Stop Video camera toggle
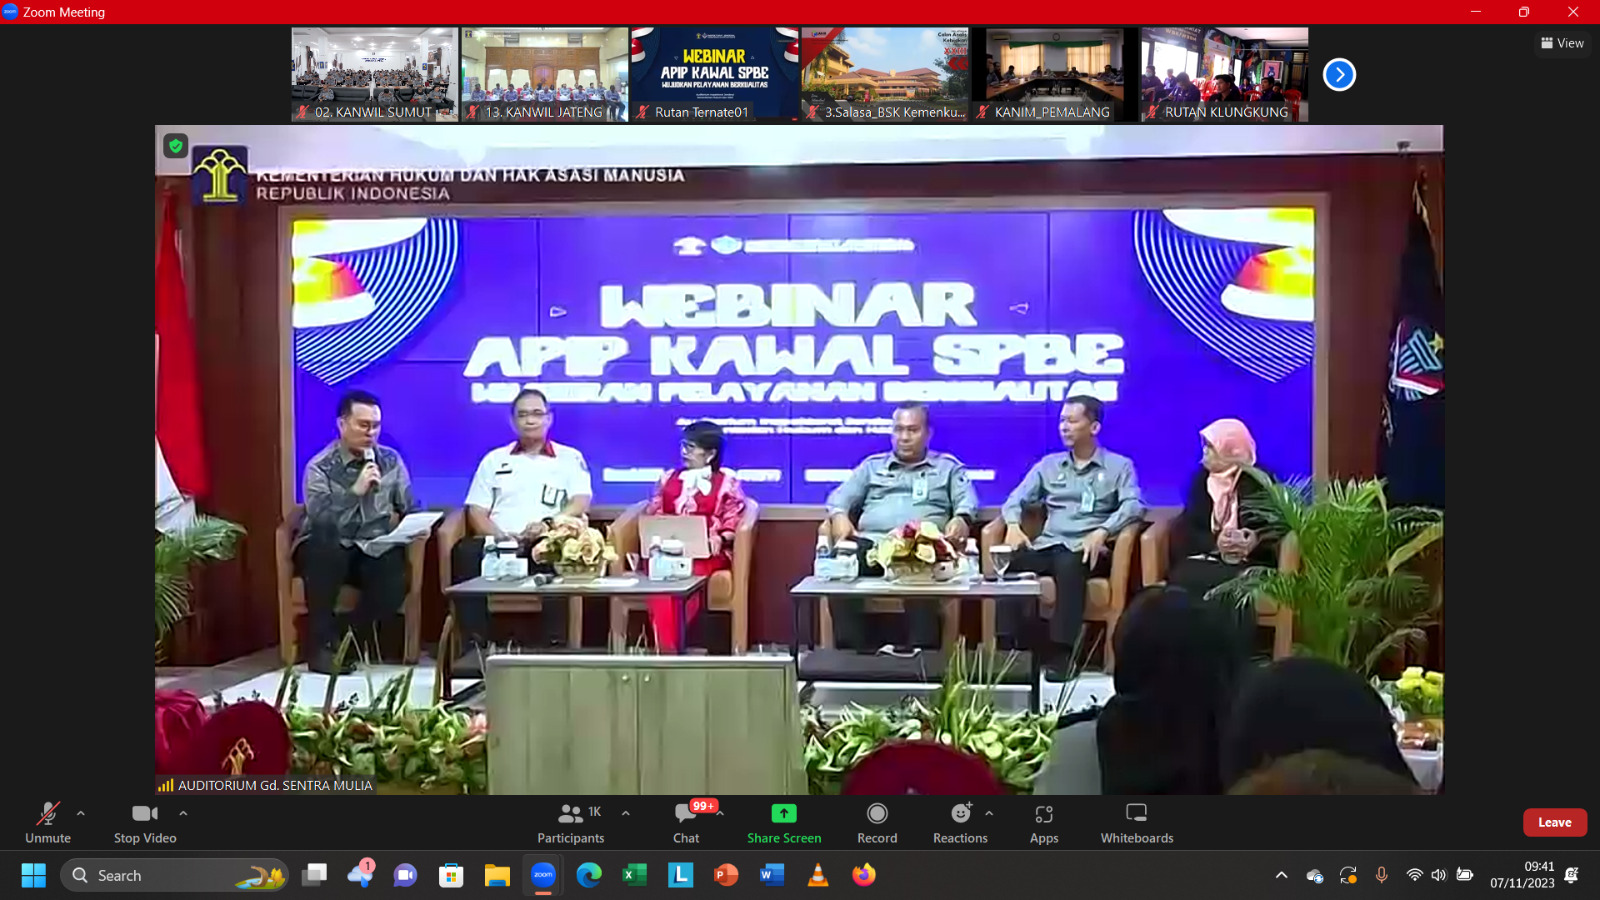The height and width of the screenshot is (900, 1600). (145, 822)
